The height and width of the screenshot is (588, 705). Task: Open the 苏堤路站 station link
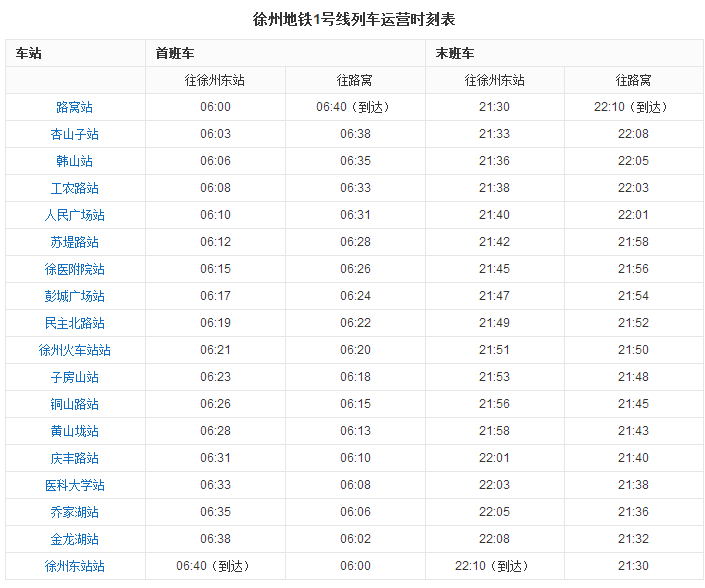coord(75,242)
